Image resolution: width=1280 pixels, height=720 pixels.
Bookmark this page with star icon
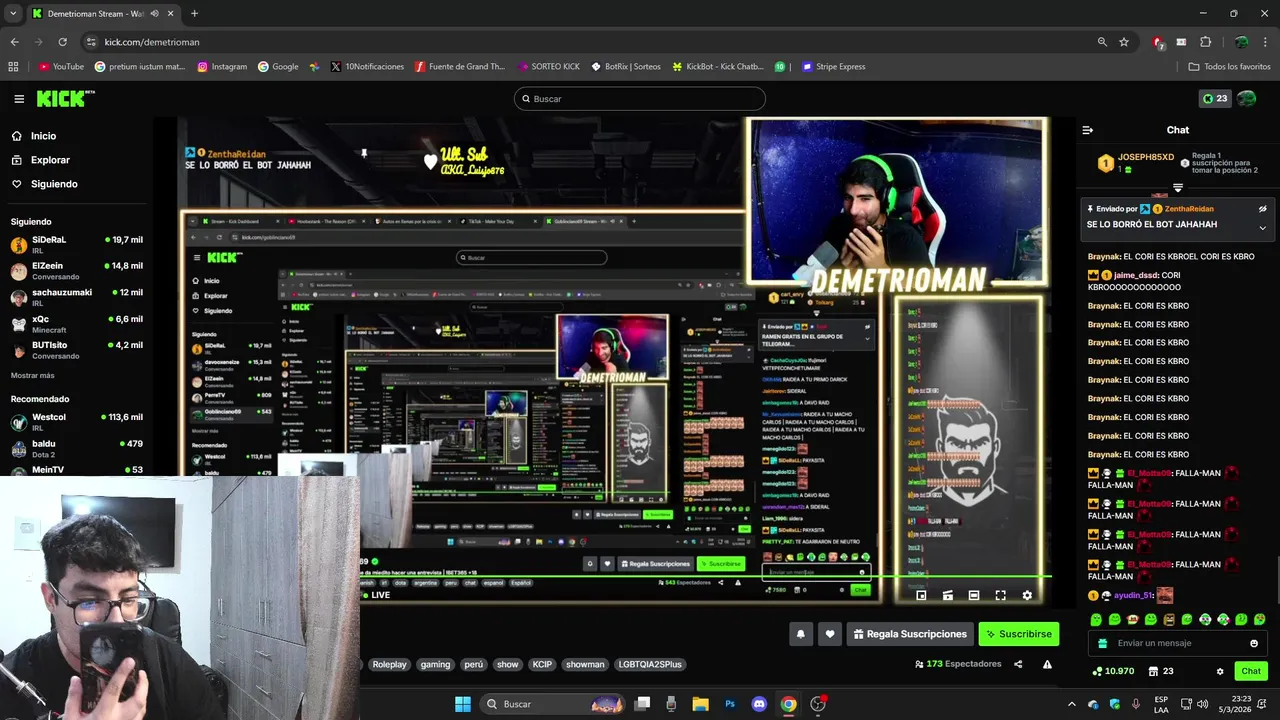[x=1124, y=42]
